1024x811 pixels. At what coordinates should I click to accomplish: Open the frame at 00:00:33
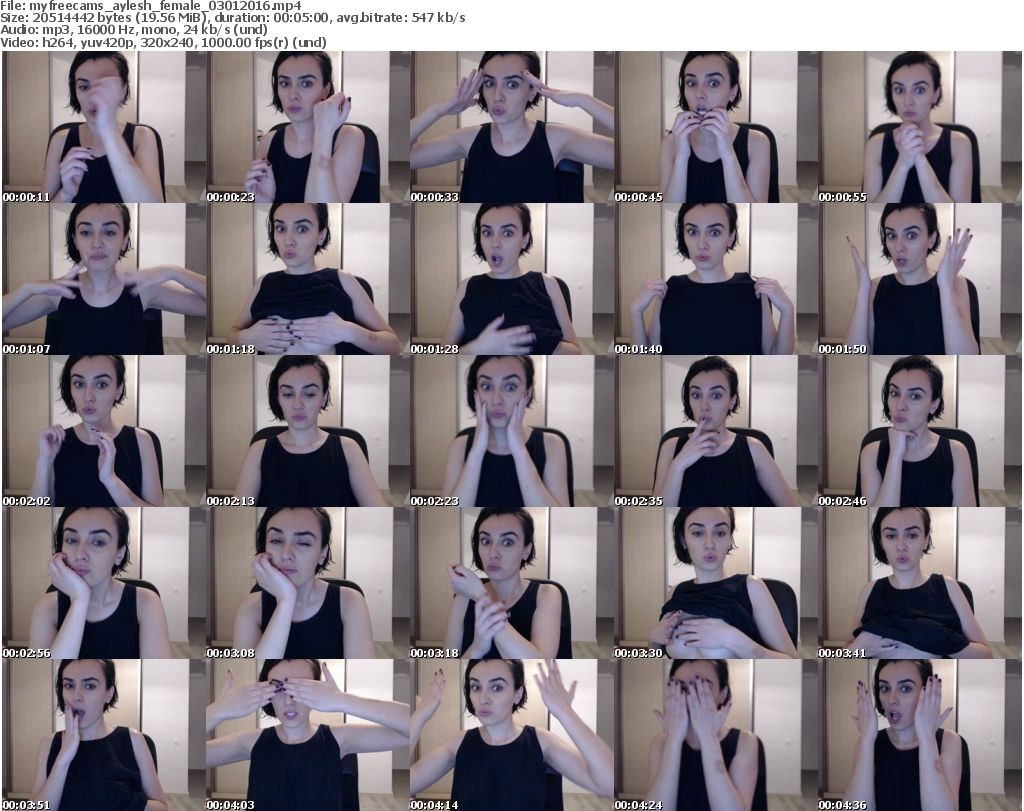(x=511, y=127)
